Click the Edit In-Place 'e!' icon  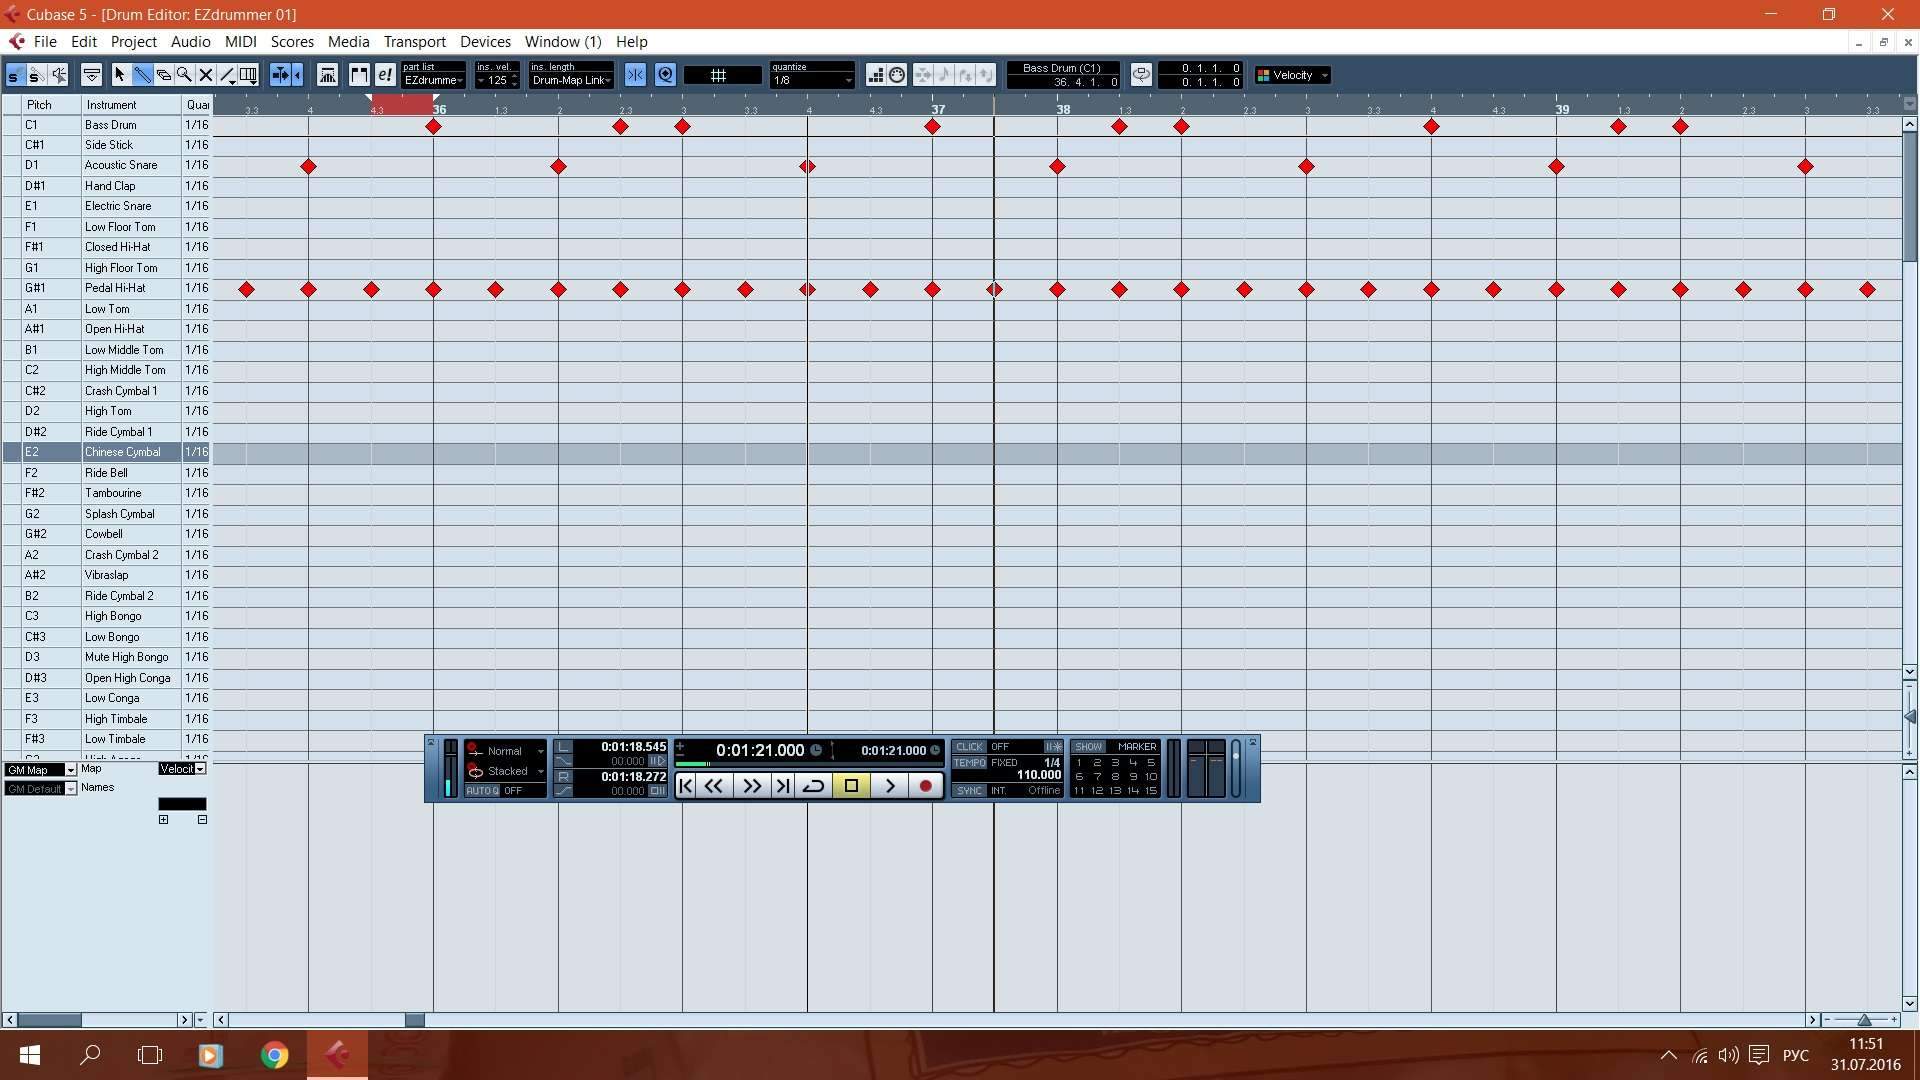(385, 75)
